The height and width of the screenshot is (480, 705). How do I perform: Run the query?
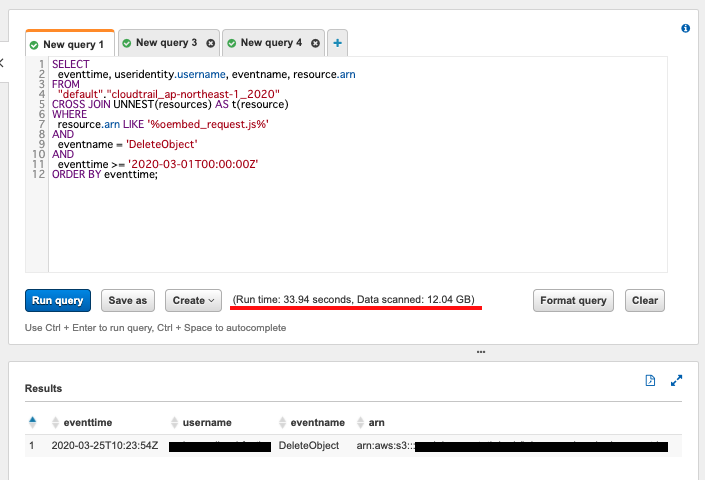[x=58, y=300]
